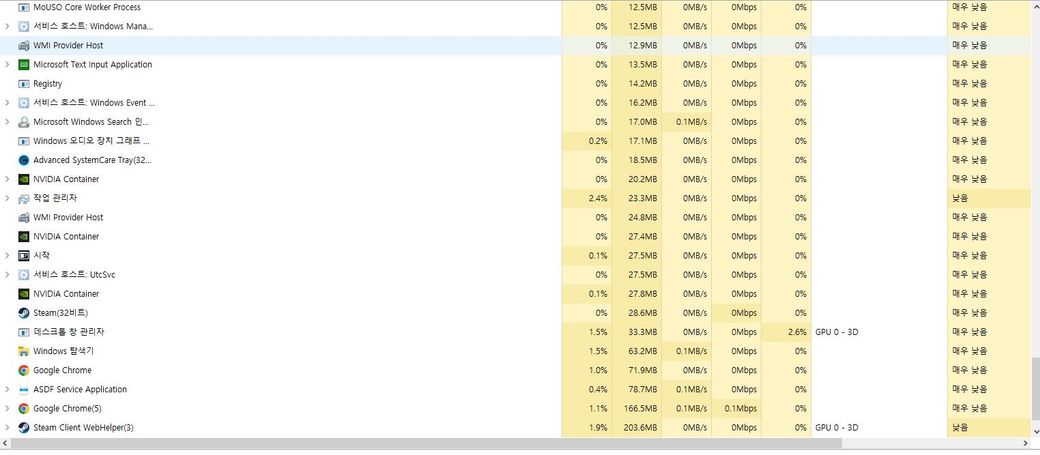The width and height of the screenshot is (1040, 455).
Task: Click the Steam Client WebHelper(3) icon
Action: coord(24,428)
